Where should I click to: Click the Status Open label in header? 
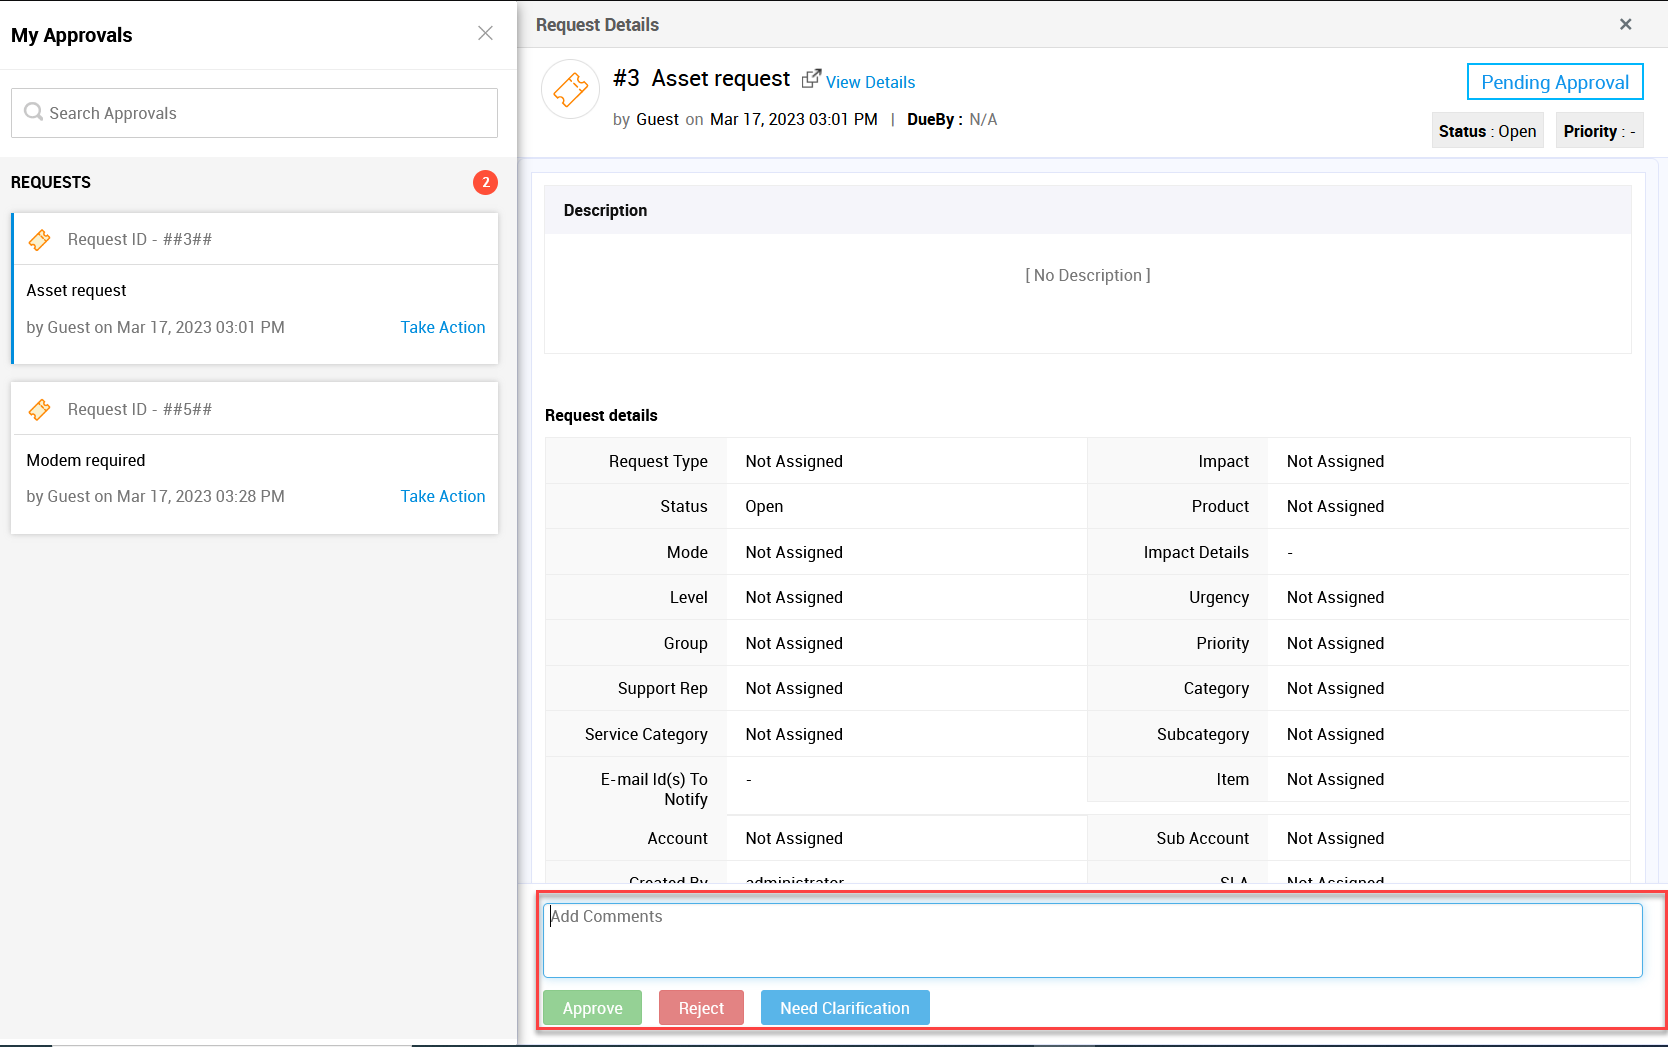1487,131
